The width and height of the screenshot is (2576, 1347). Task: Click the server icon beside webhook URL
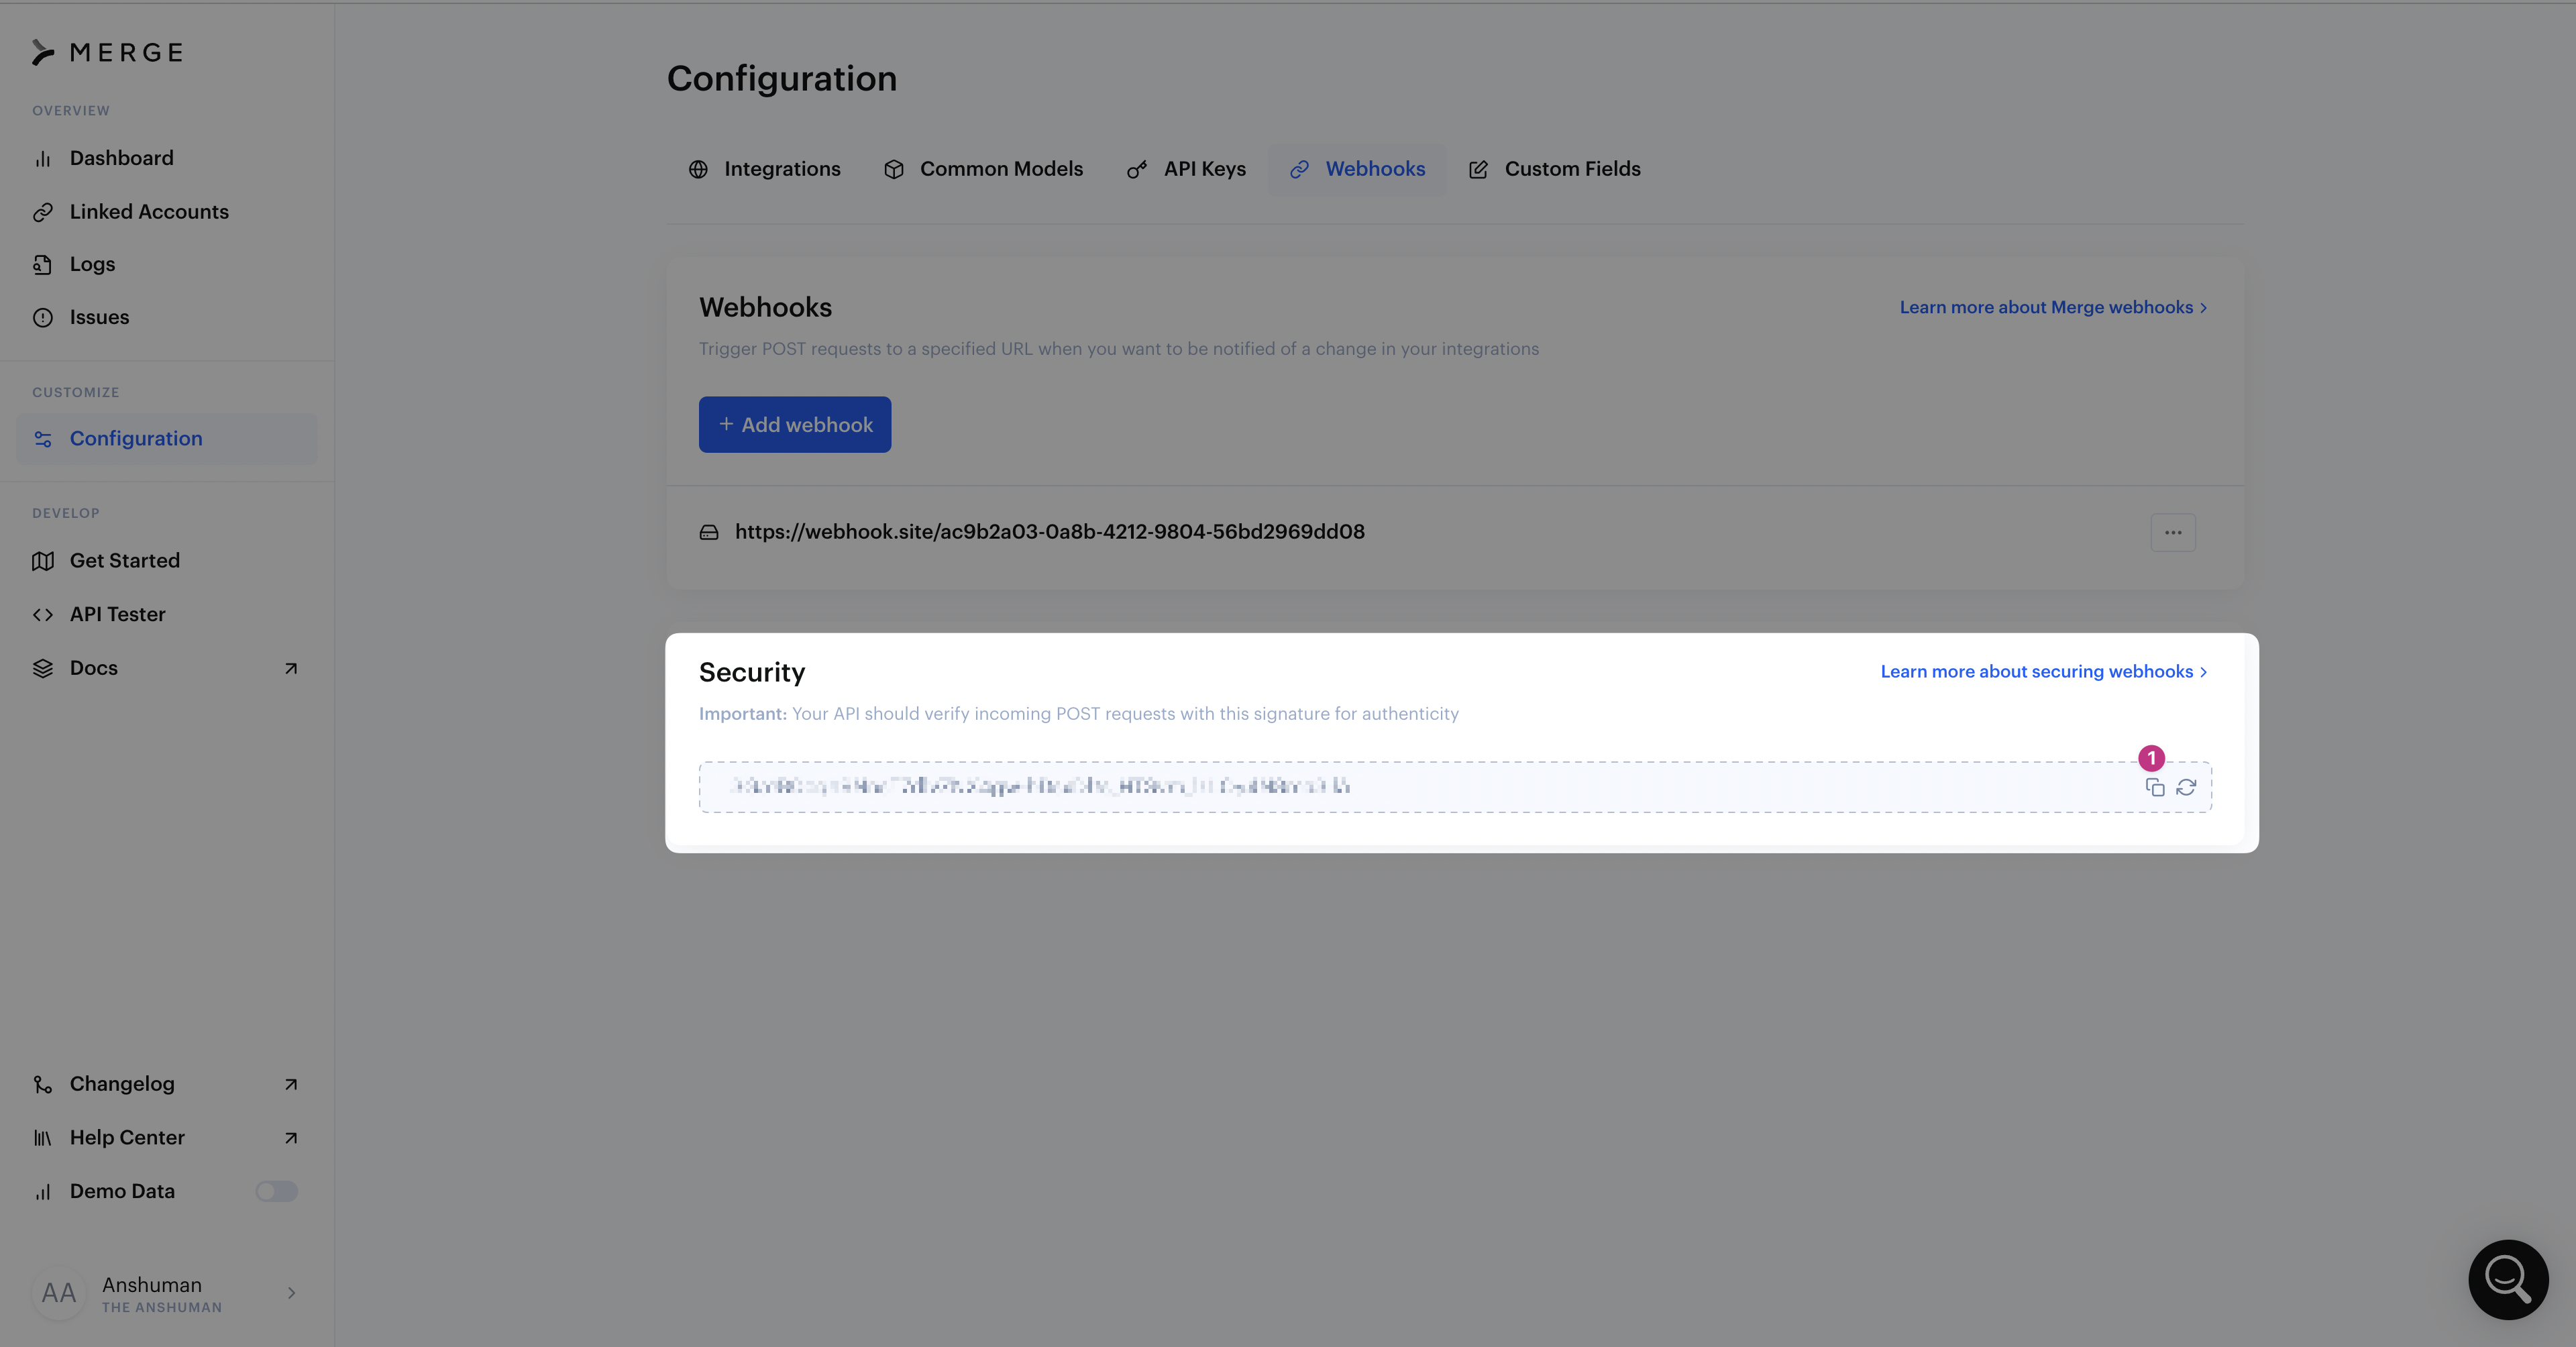tap(709, 533)
